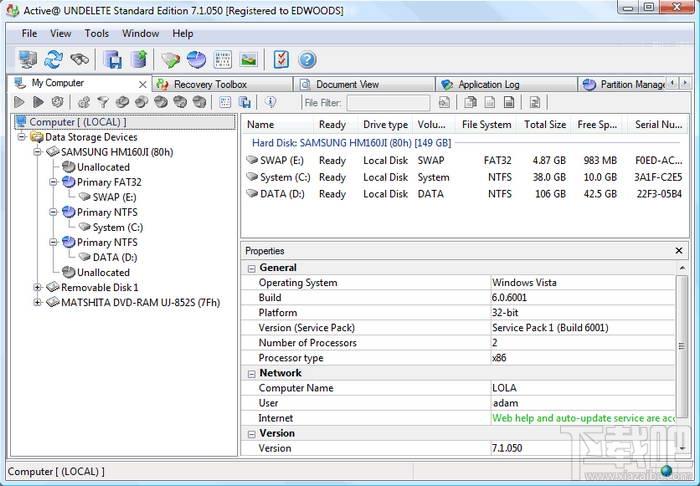
Task: Open the red checklist options icon
Action: pos(281,59)
